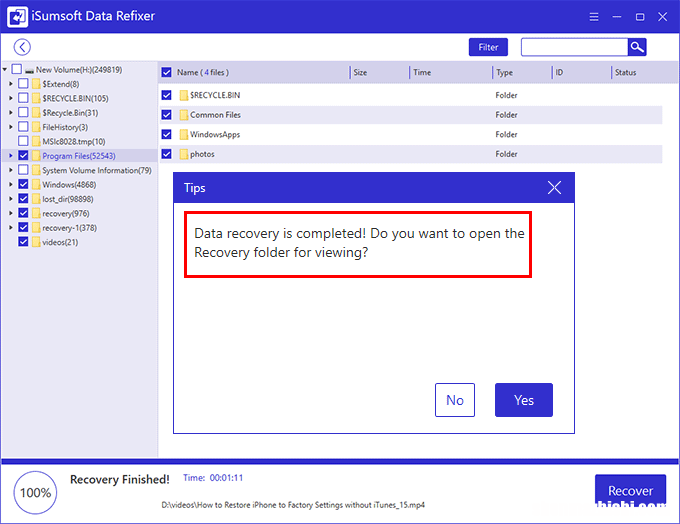Click the Time: 00:01:11 status text
Screen dimensions: 680x524
pos(213,478)
